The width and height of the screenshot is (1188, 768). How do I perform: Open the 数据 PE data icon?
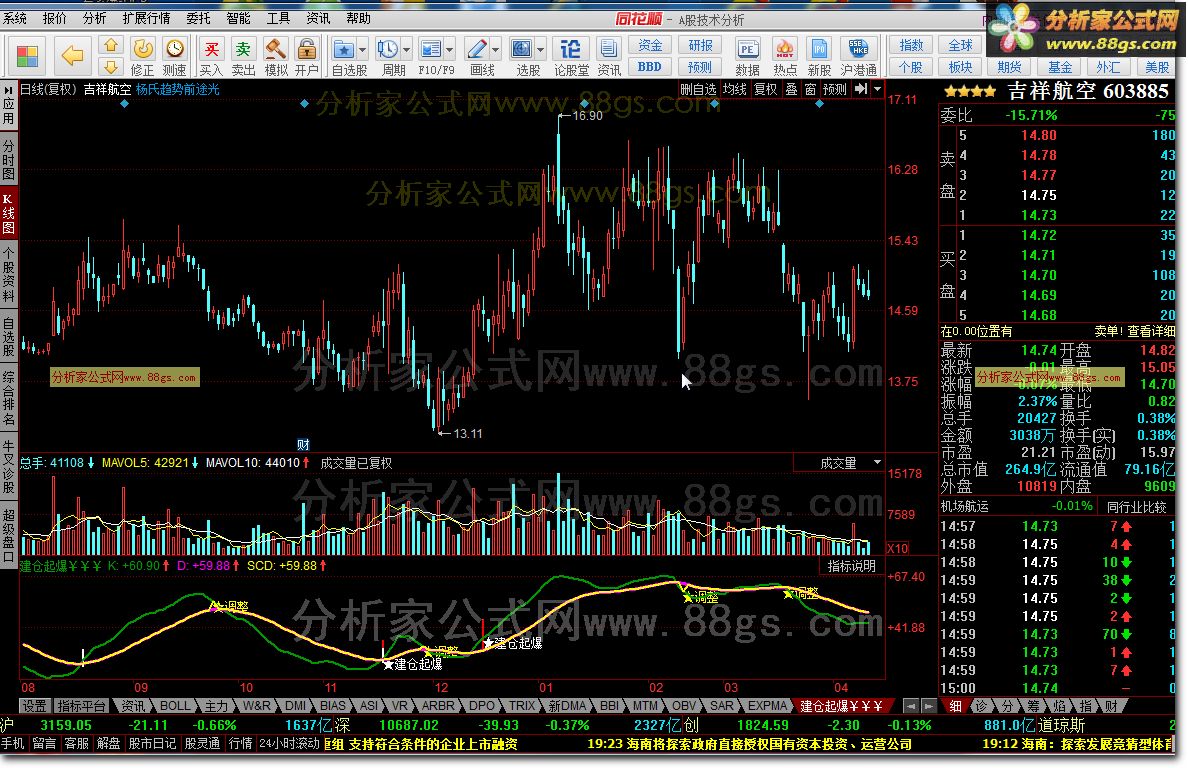pos(747,49)
